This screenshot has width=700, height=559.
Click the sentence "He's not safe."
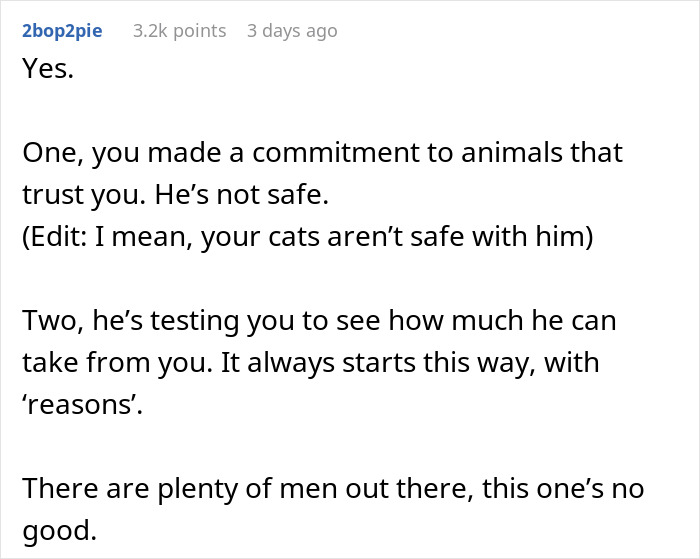(x=242, y=195)
